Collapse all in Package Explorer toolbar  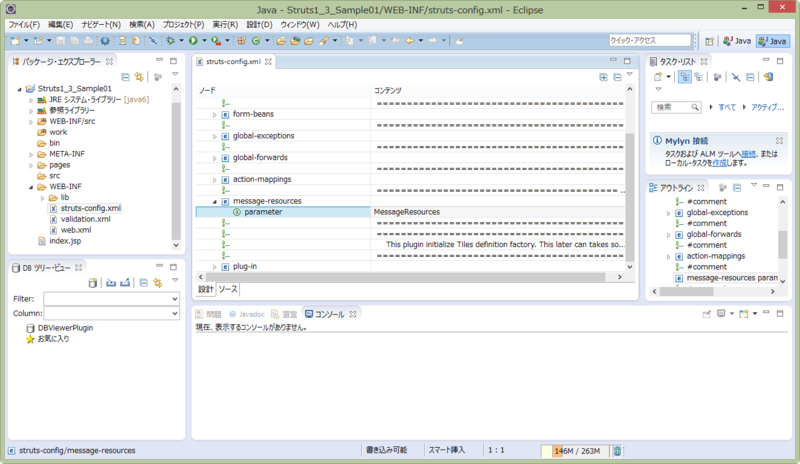(125, 77)
